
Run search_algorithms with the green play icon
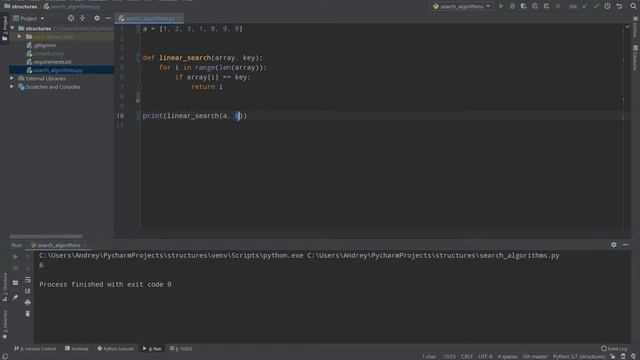pos(501,7)
